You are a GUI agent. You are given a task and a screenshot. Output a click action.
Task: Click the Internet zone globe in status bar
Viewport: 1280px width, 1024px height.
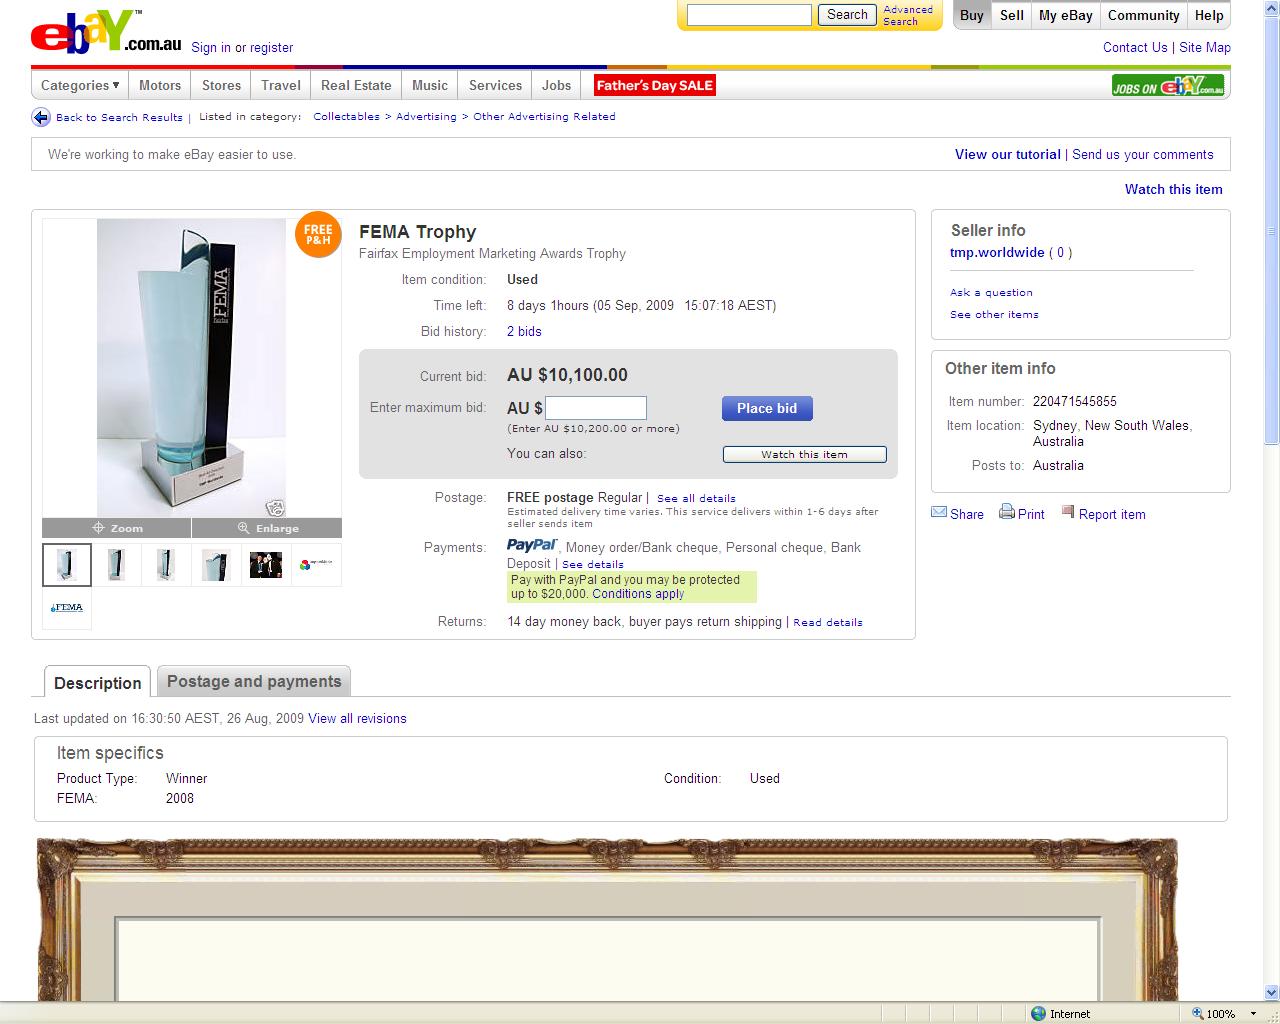coord(1038,1013)
